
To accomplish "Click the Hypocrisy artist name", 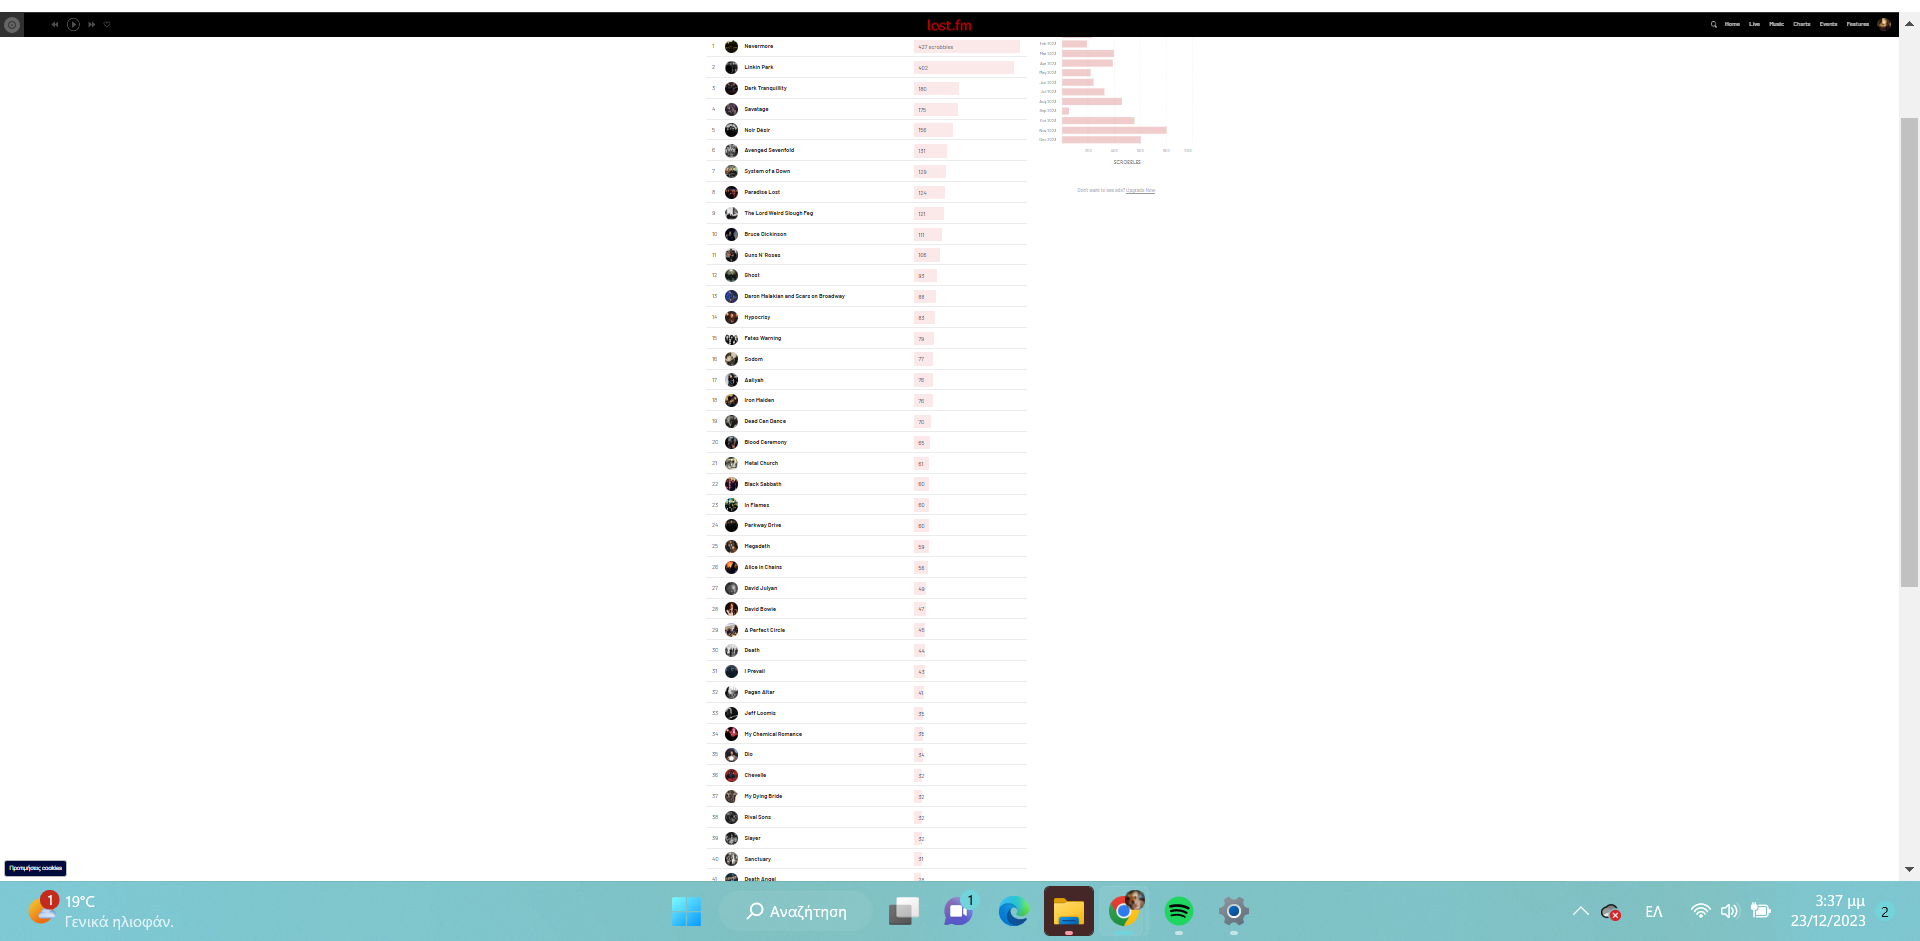I will [x=757, y=317].
